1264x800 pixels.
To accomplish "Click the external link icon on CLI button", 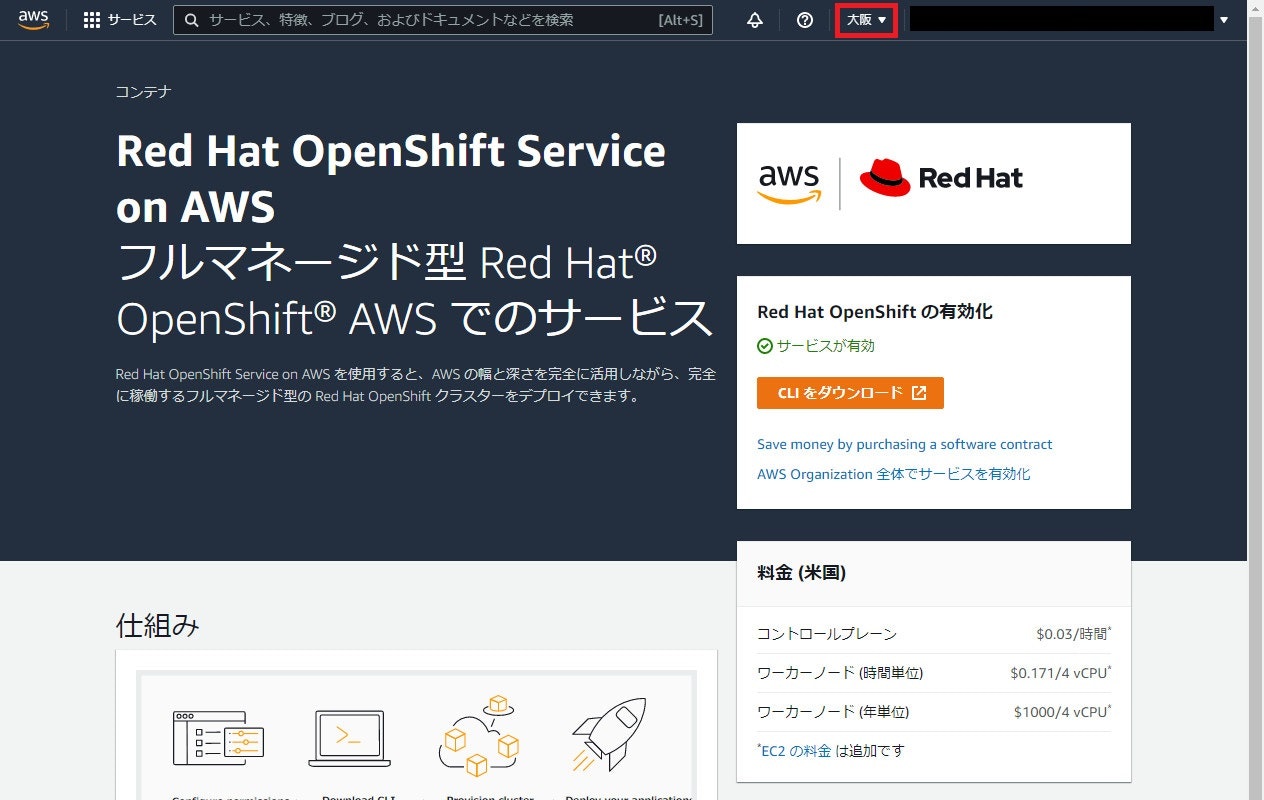I will [x=919, y=393].
